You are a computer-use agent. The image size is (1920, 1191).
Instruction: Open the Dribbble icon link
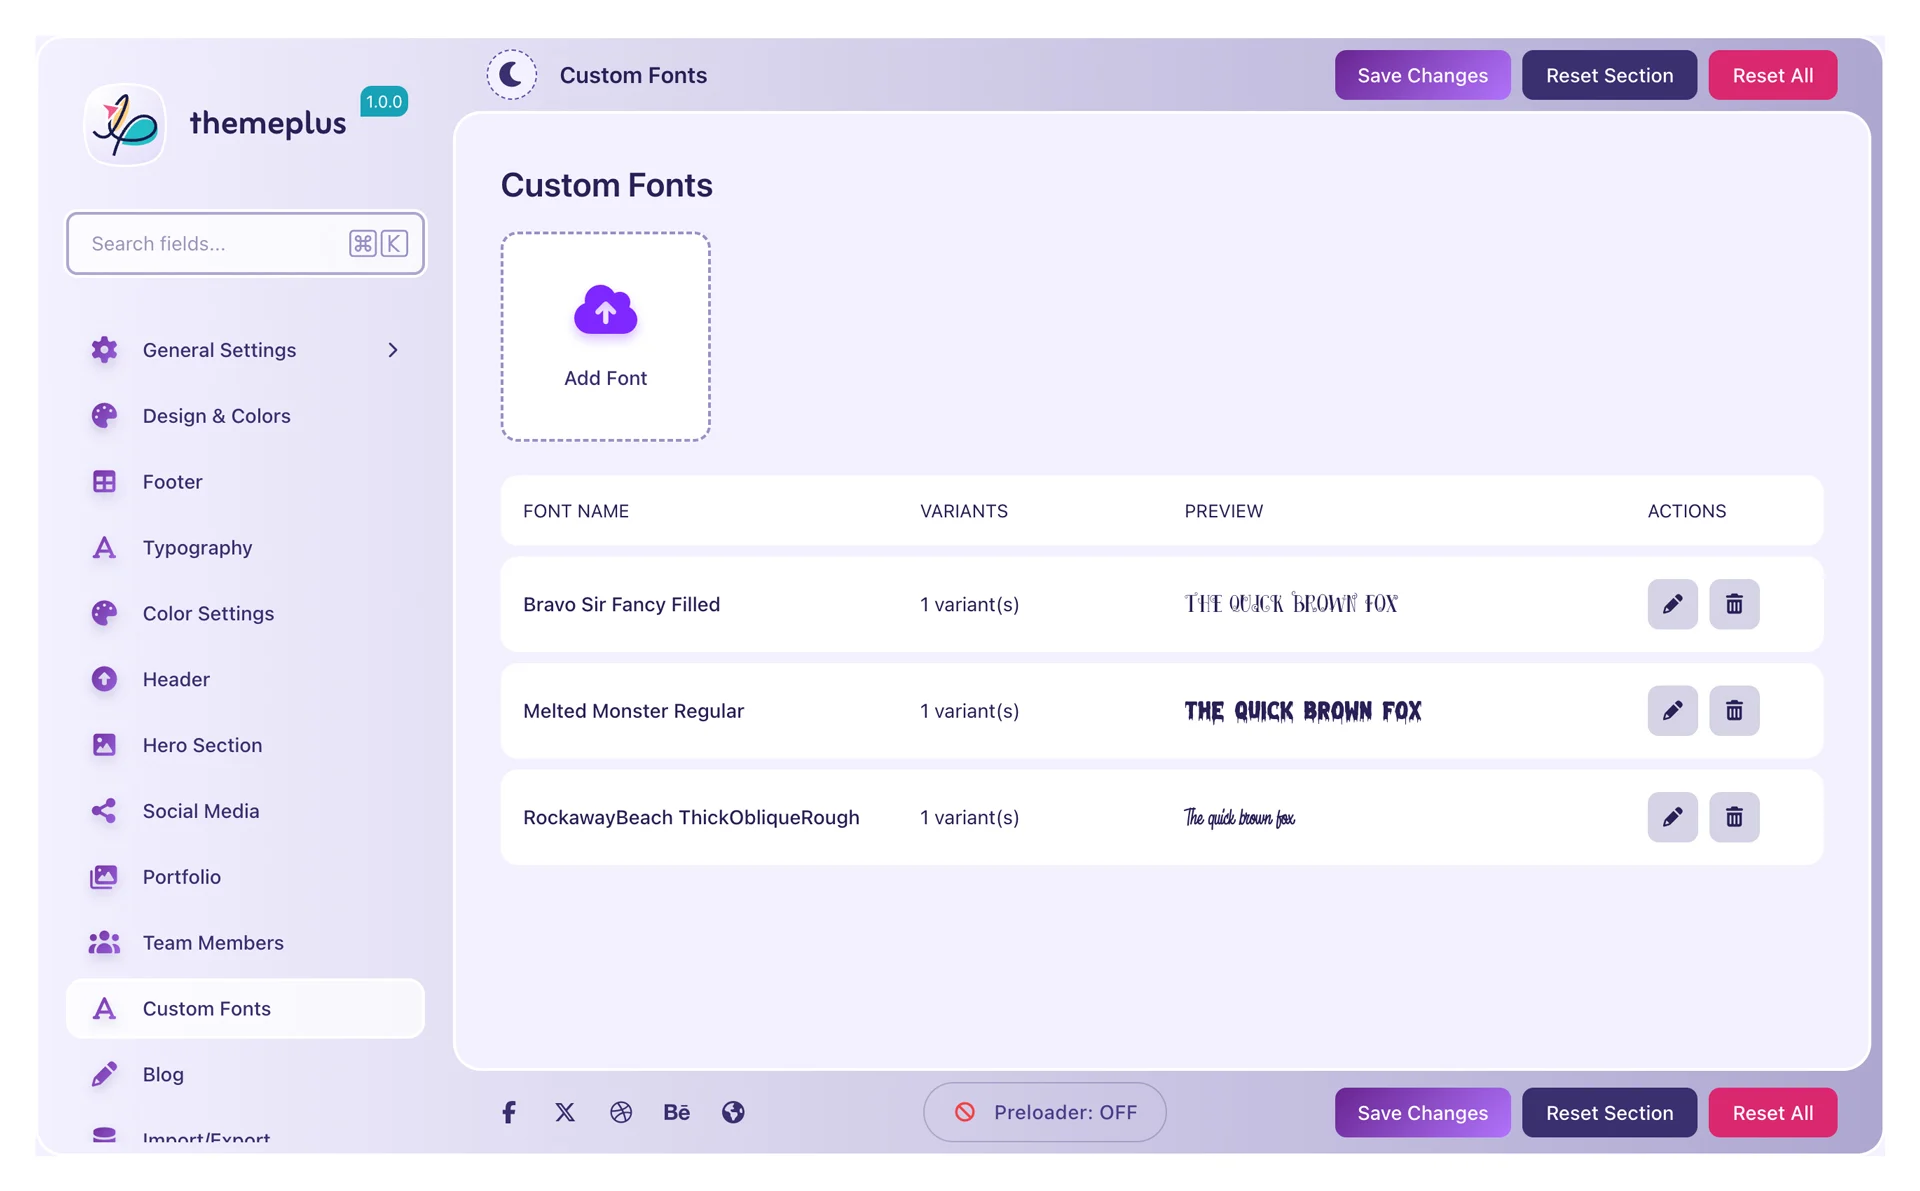[621, 1112]
